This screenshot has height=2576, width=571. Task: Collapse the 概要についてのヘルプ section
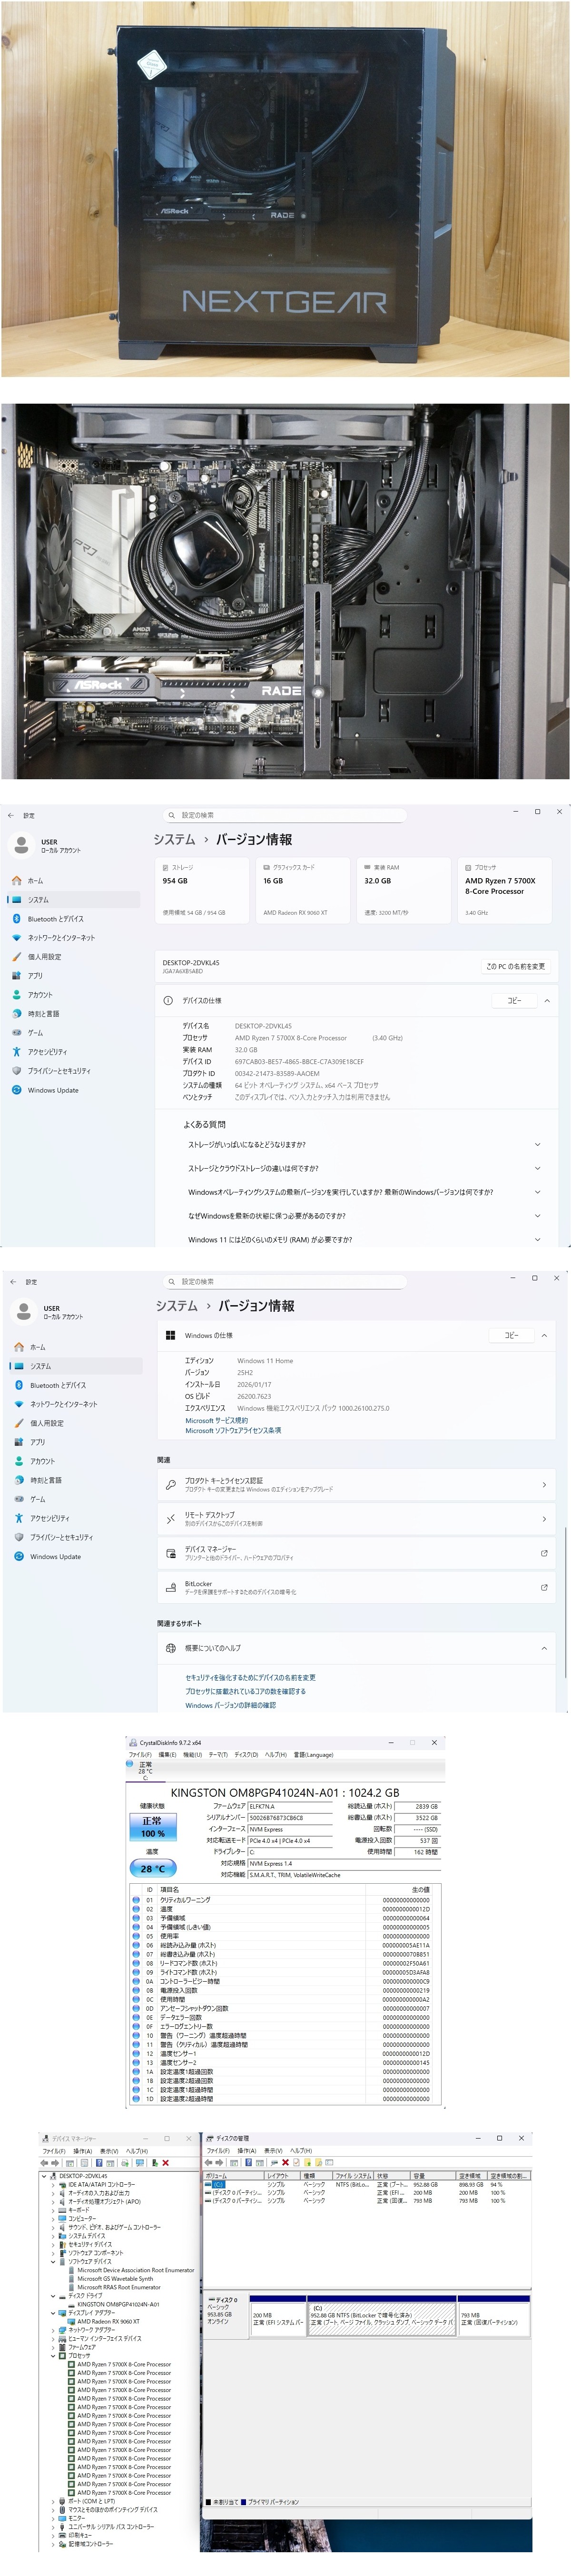click(x=544, y=1648)
